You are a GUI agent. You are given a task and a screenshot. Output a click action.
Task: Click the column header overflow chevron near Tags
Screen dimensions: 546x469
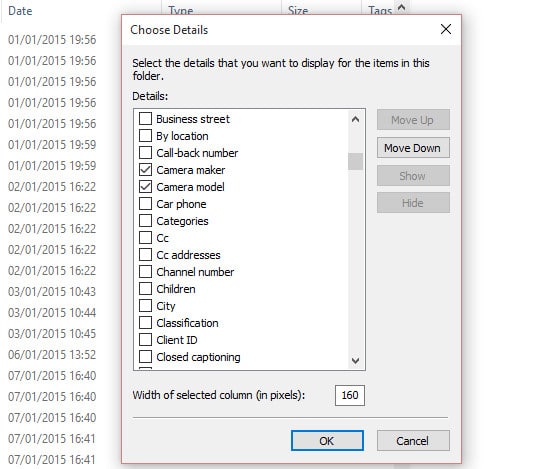tap(401, 7)
